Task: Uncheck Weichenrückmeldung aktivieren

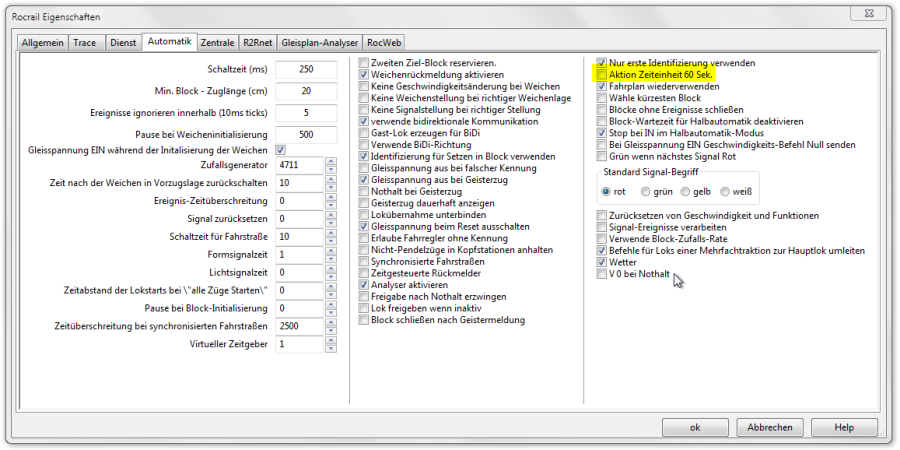Action: pyautogui.click(x=364, y=75)
